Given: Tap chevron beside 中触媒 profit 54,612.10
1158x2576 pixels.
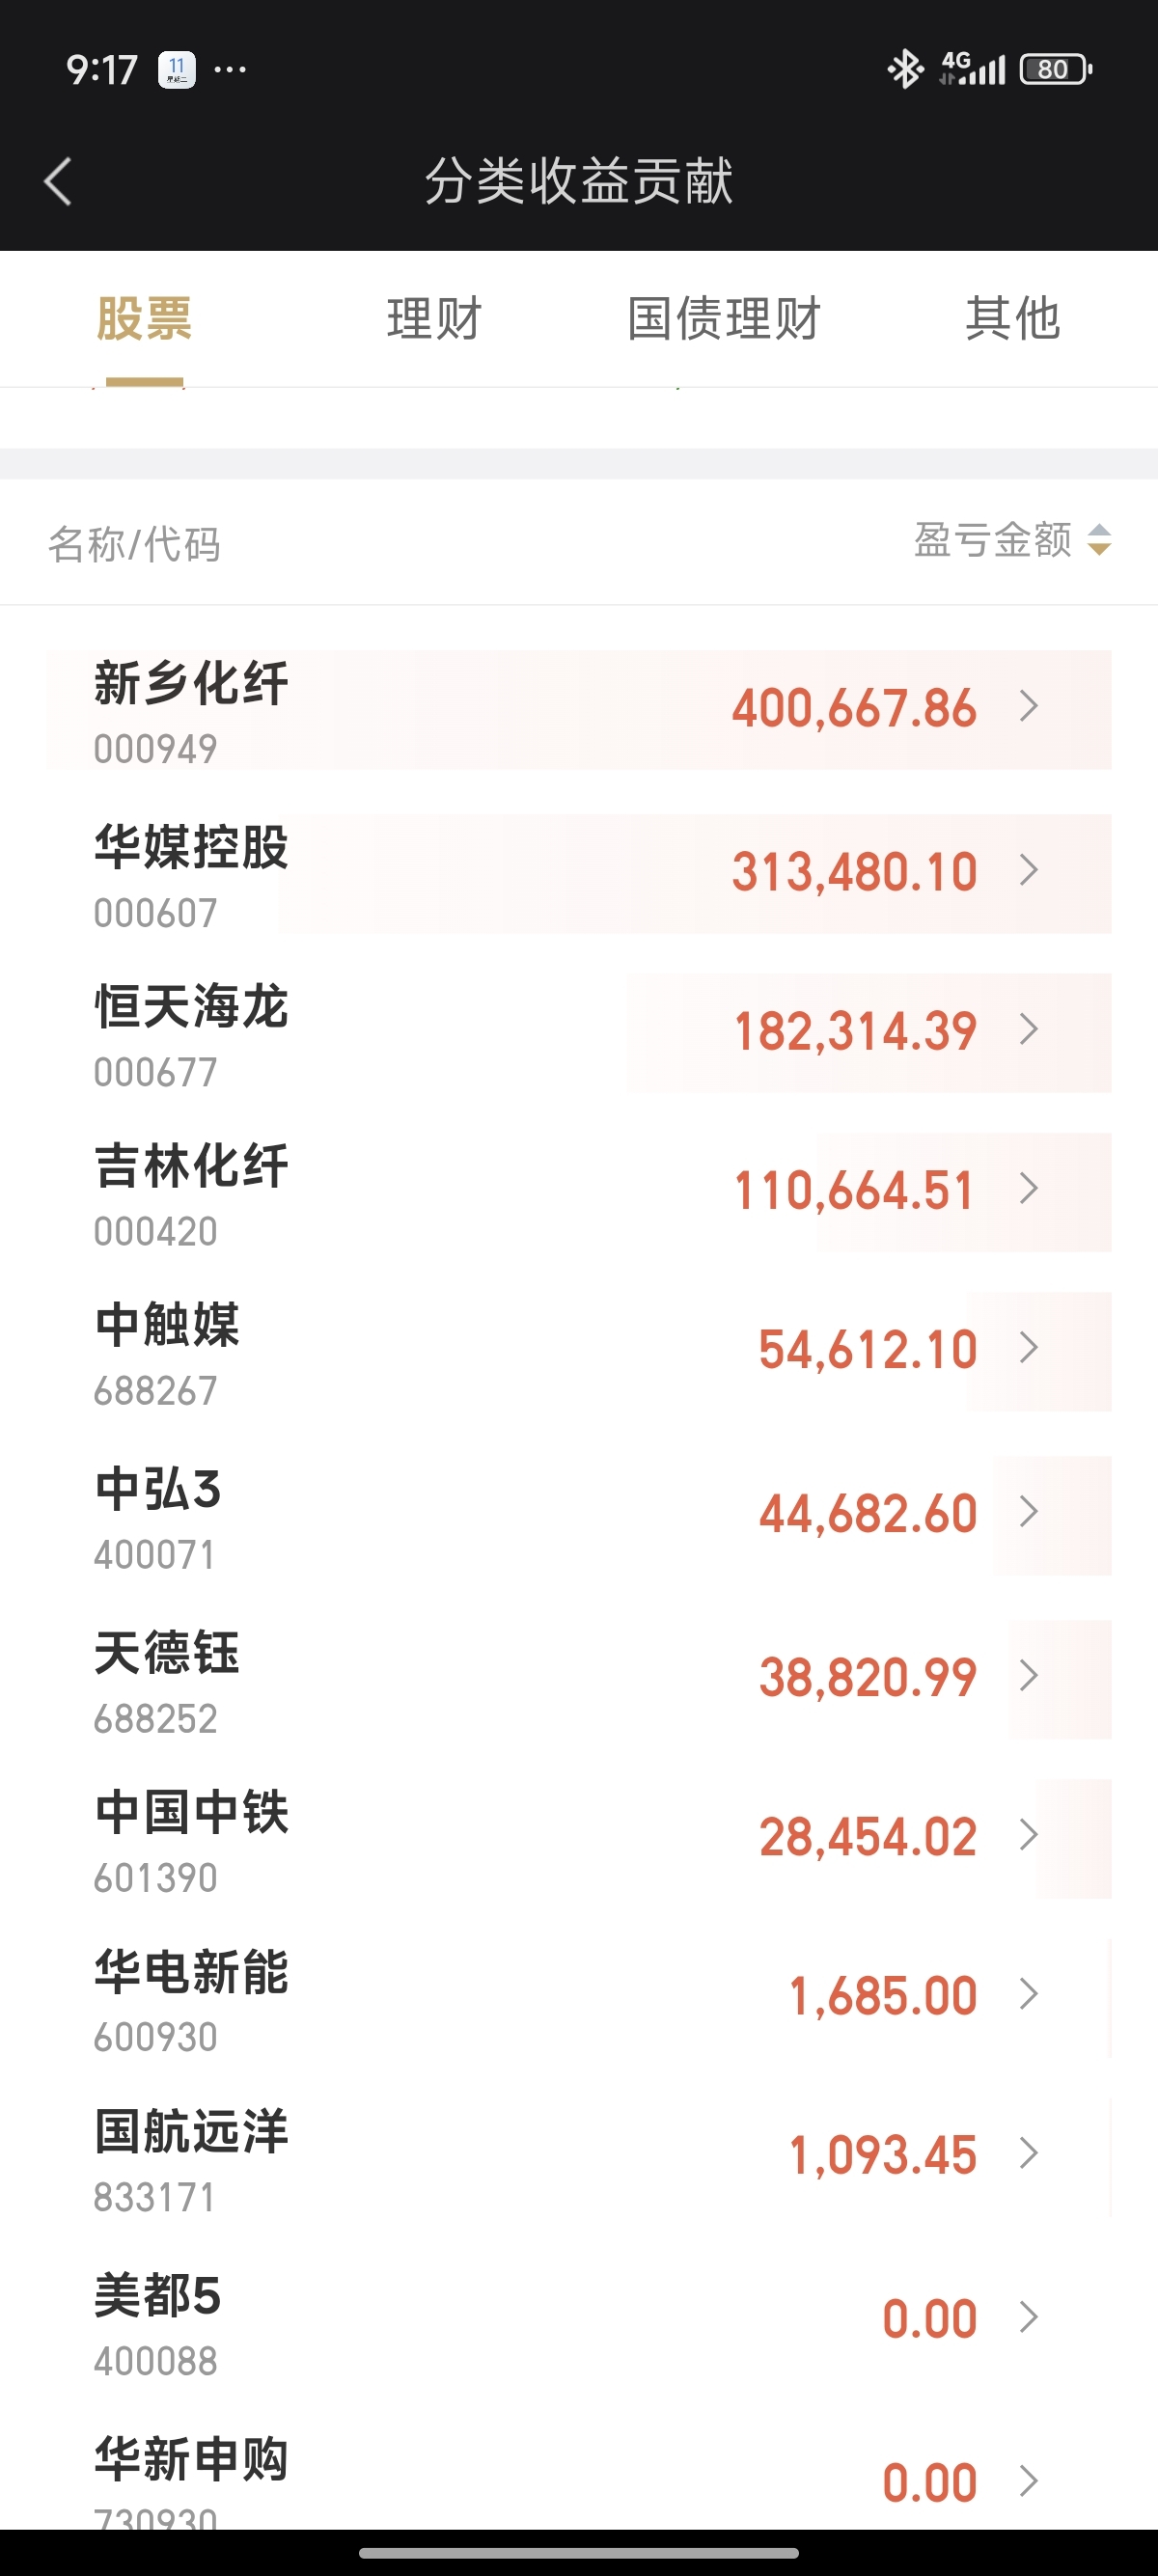Looking at the screenshot, I should [x=1029, y=1348].
